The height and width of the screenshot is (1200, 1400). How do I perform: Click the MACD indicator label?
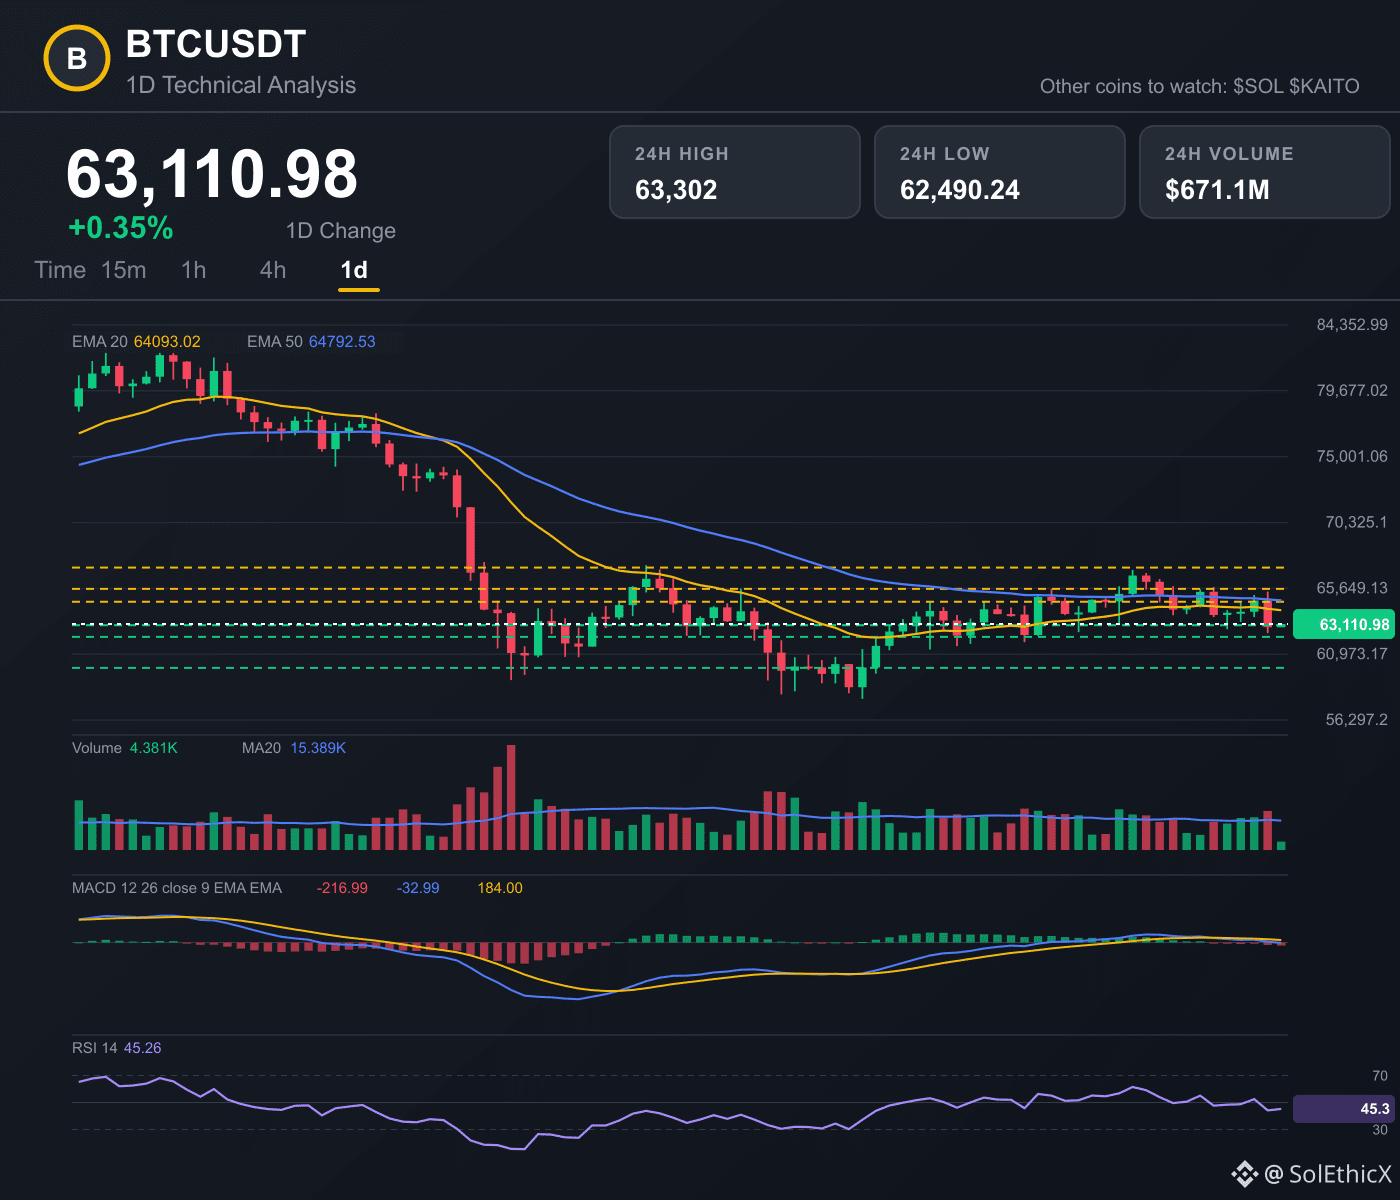[x=177, y=888]
